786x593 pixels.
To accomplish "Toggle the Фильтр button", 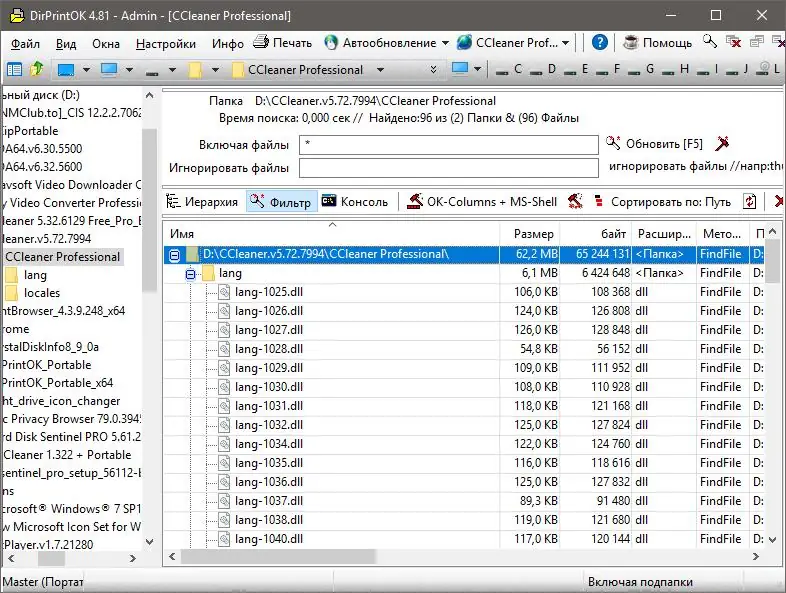I will [281, 202].
